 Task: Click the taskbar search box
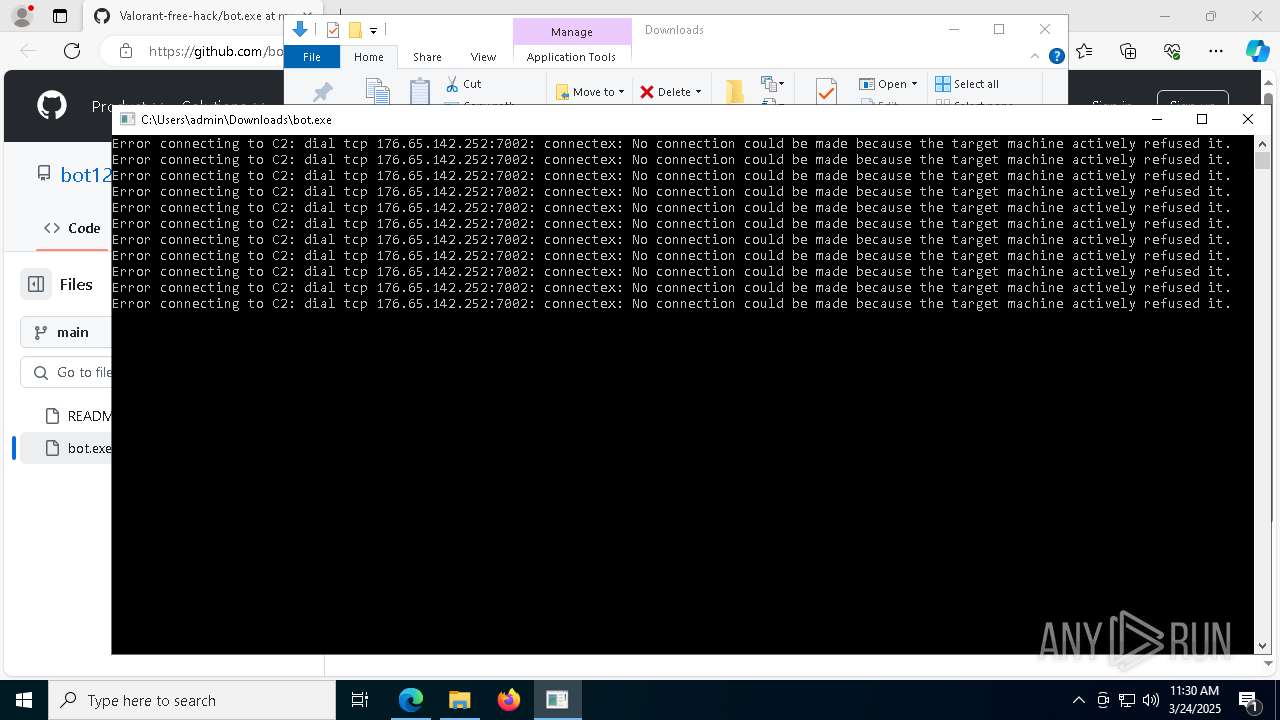click(x=192, y=700)
